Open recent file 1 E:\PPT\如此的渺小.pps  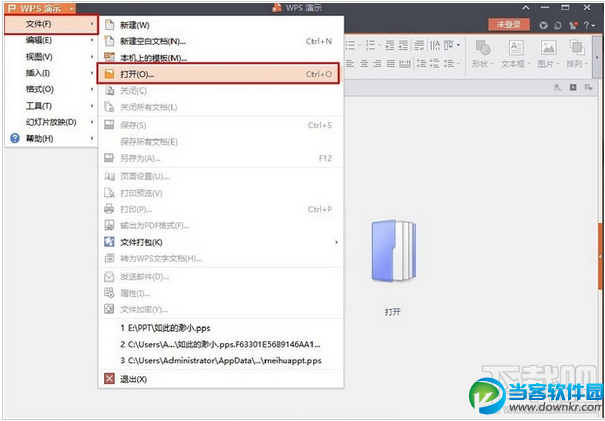point(221,328)
